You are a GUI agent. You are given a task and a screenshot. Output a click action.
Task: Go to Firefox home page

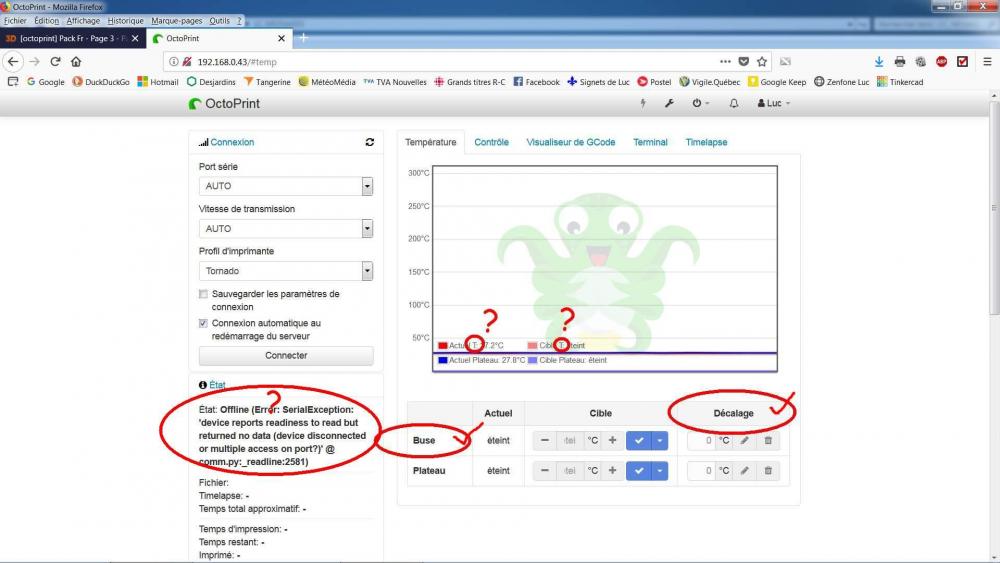tap(76, 62)
